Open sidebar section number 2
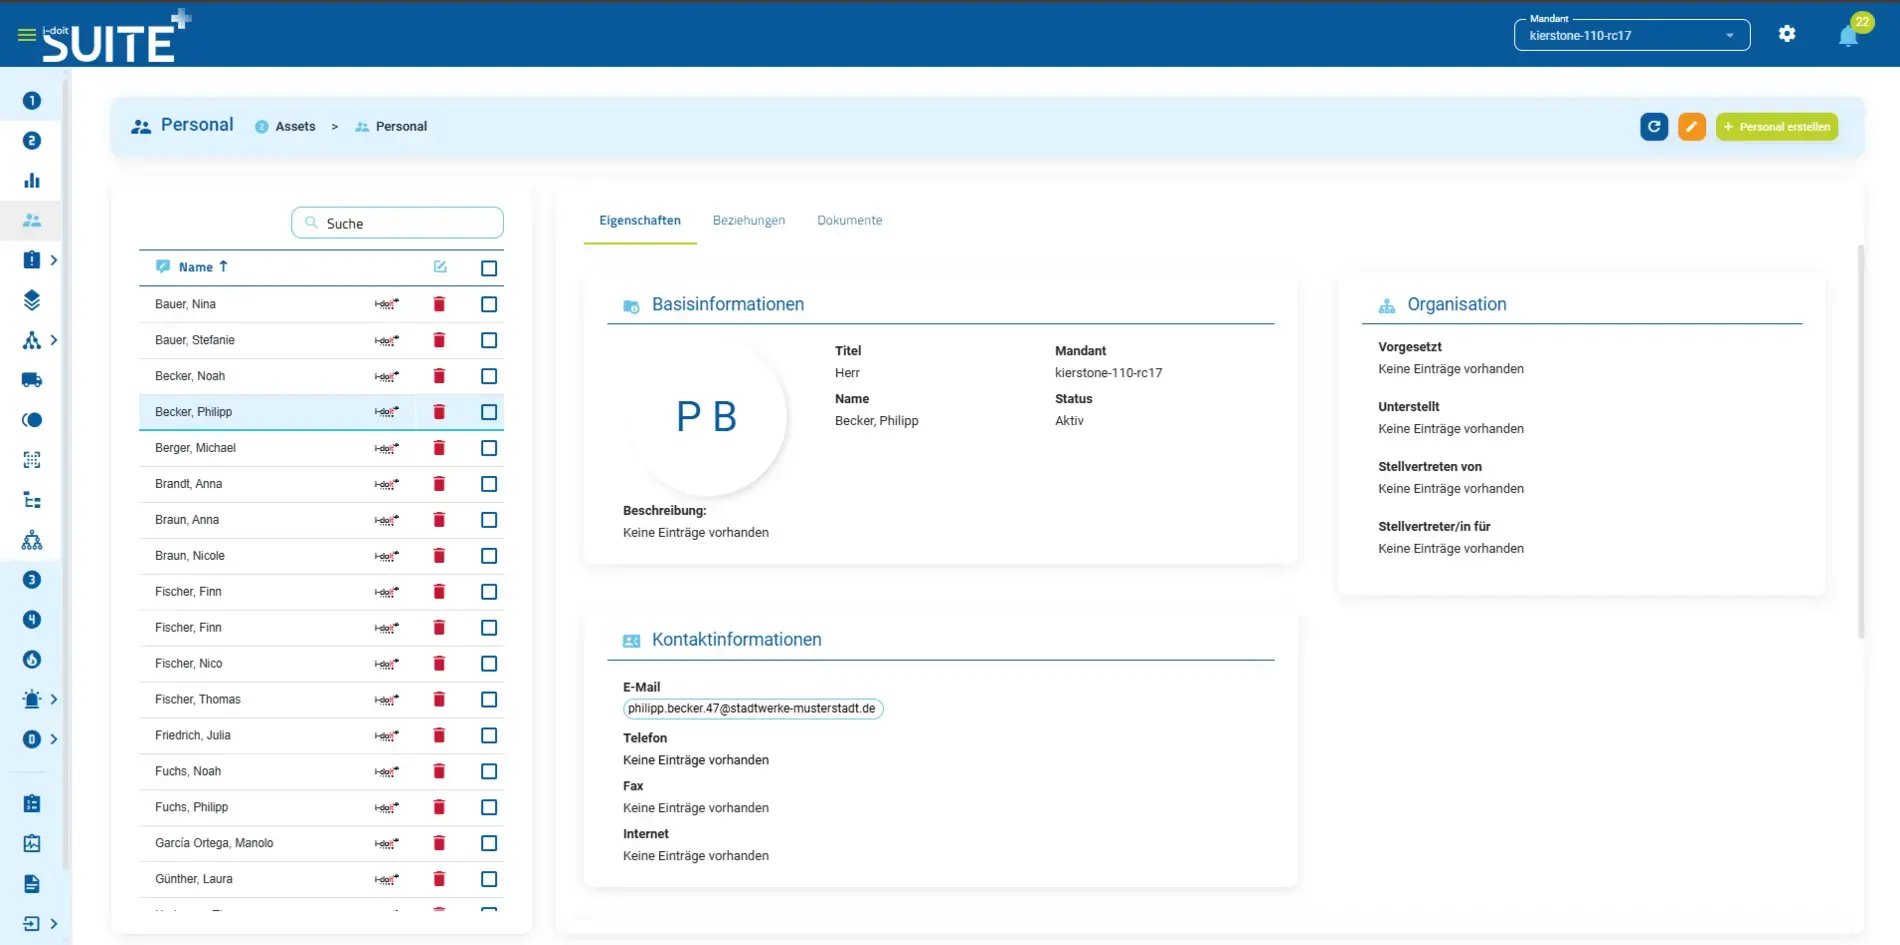1900x945 pixels. point(32,141)
